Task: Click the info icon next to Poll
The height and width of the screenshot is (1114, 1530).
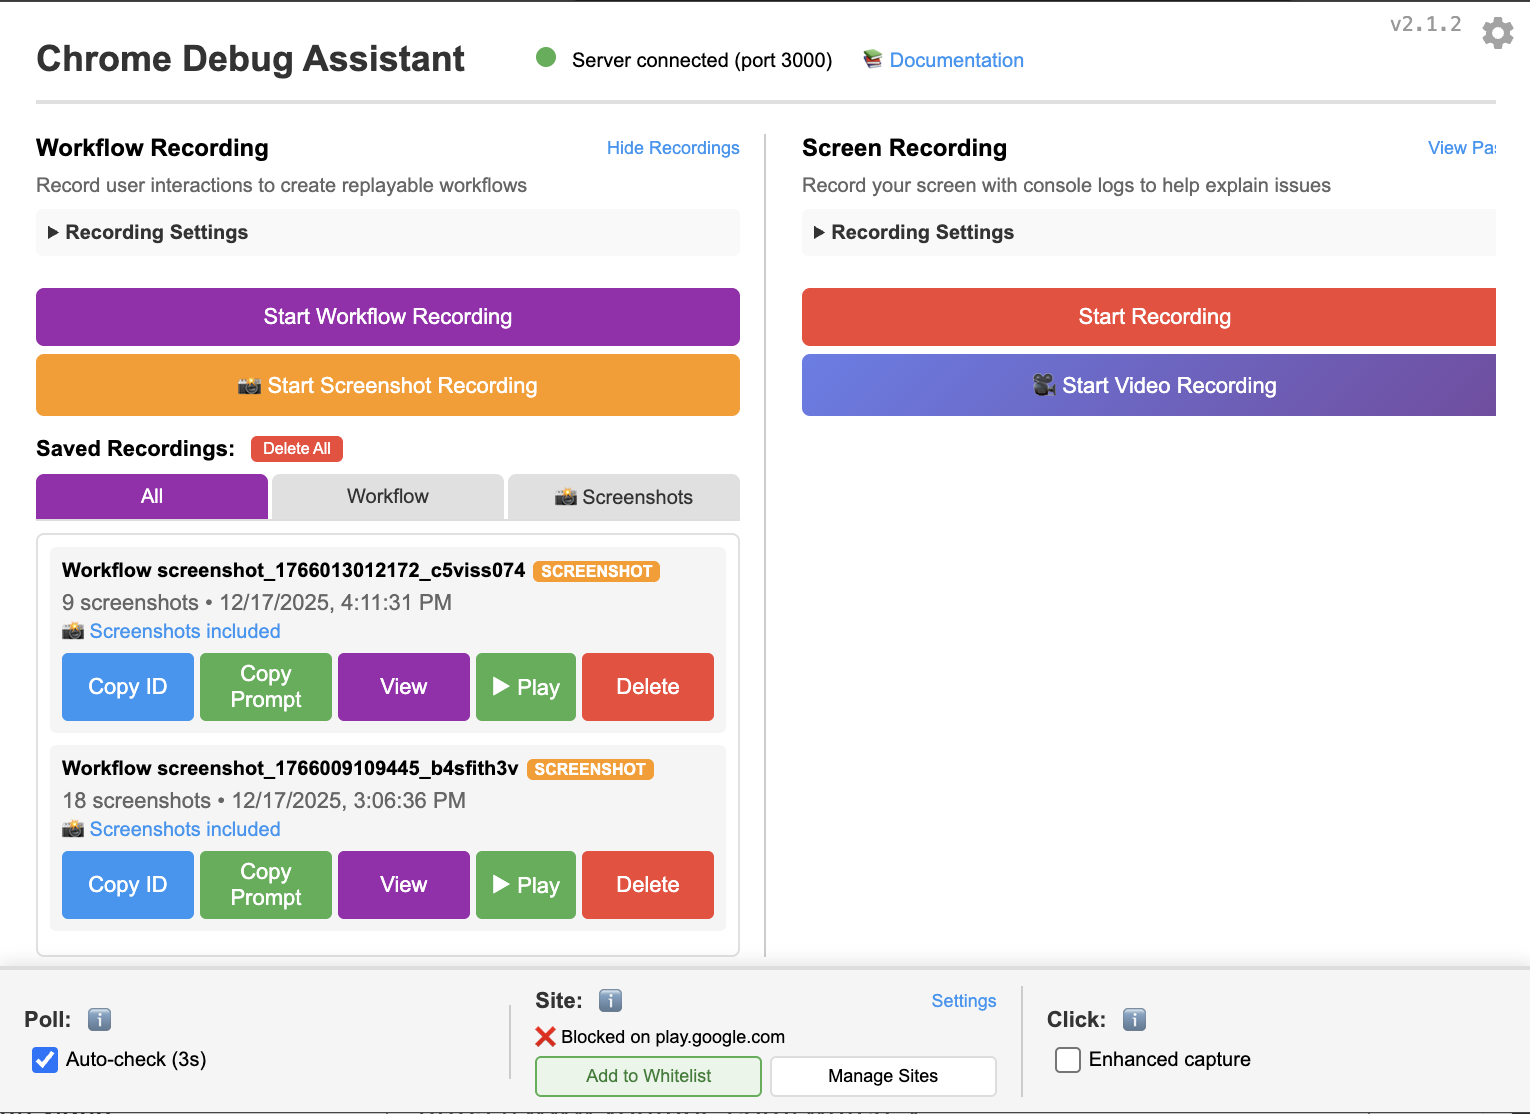Action: [x=98, y=1019]
